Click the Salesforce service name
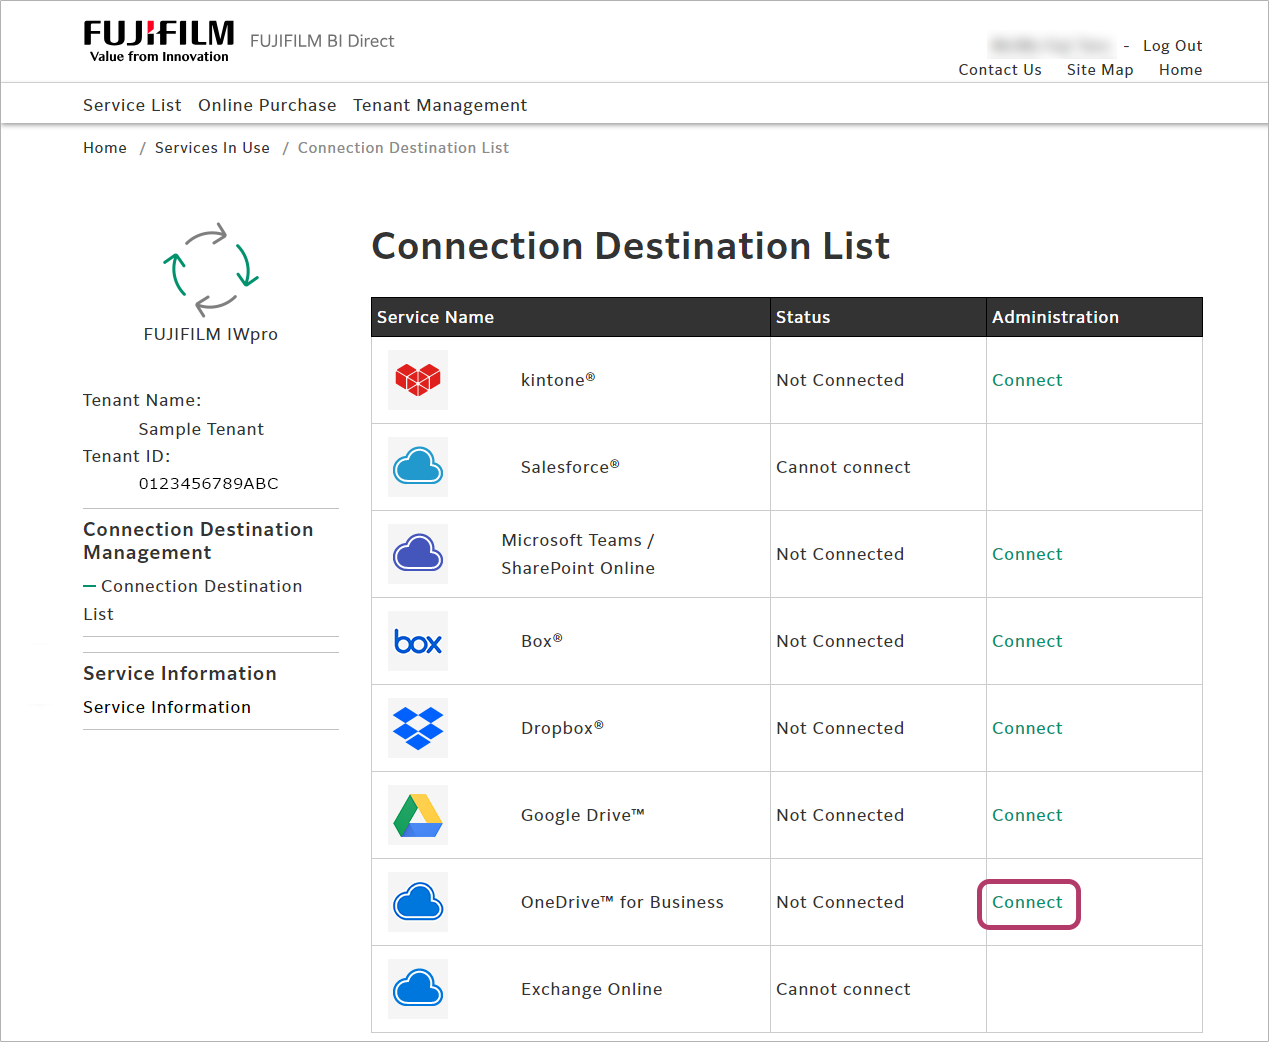Image resolution: width=1269 pixels, height=1042 pixels. pyautogui.click(x=570, y=467)
